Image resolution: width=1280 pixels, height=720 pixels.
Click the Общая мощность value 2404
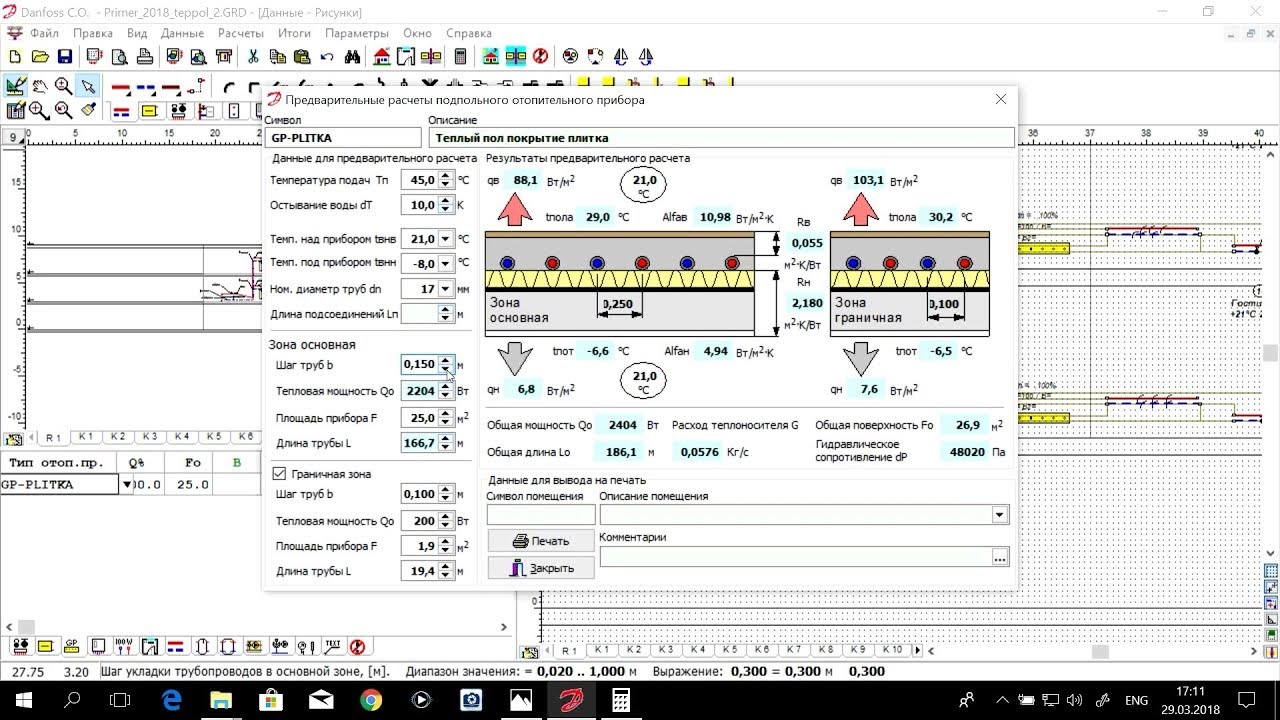[x=622, y=425]
